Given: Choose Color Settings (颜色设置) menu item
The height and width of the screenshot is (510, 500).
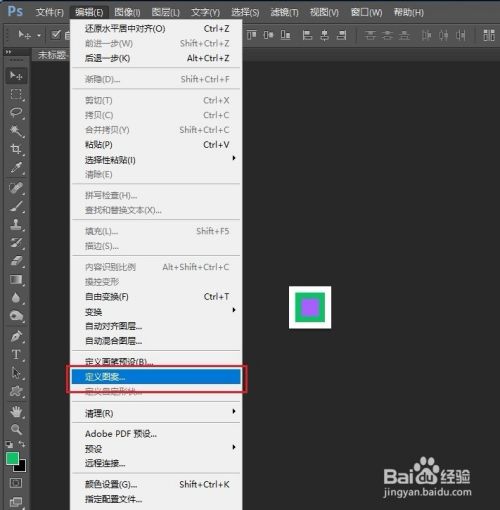Looking at the screenshot, I should pyautogui.click(x=156, y=484).
